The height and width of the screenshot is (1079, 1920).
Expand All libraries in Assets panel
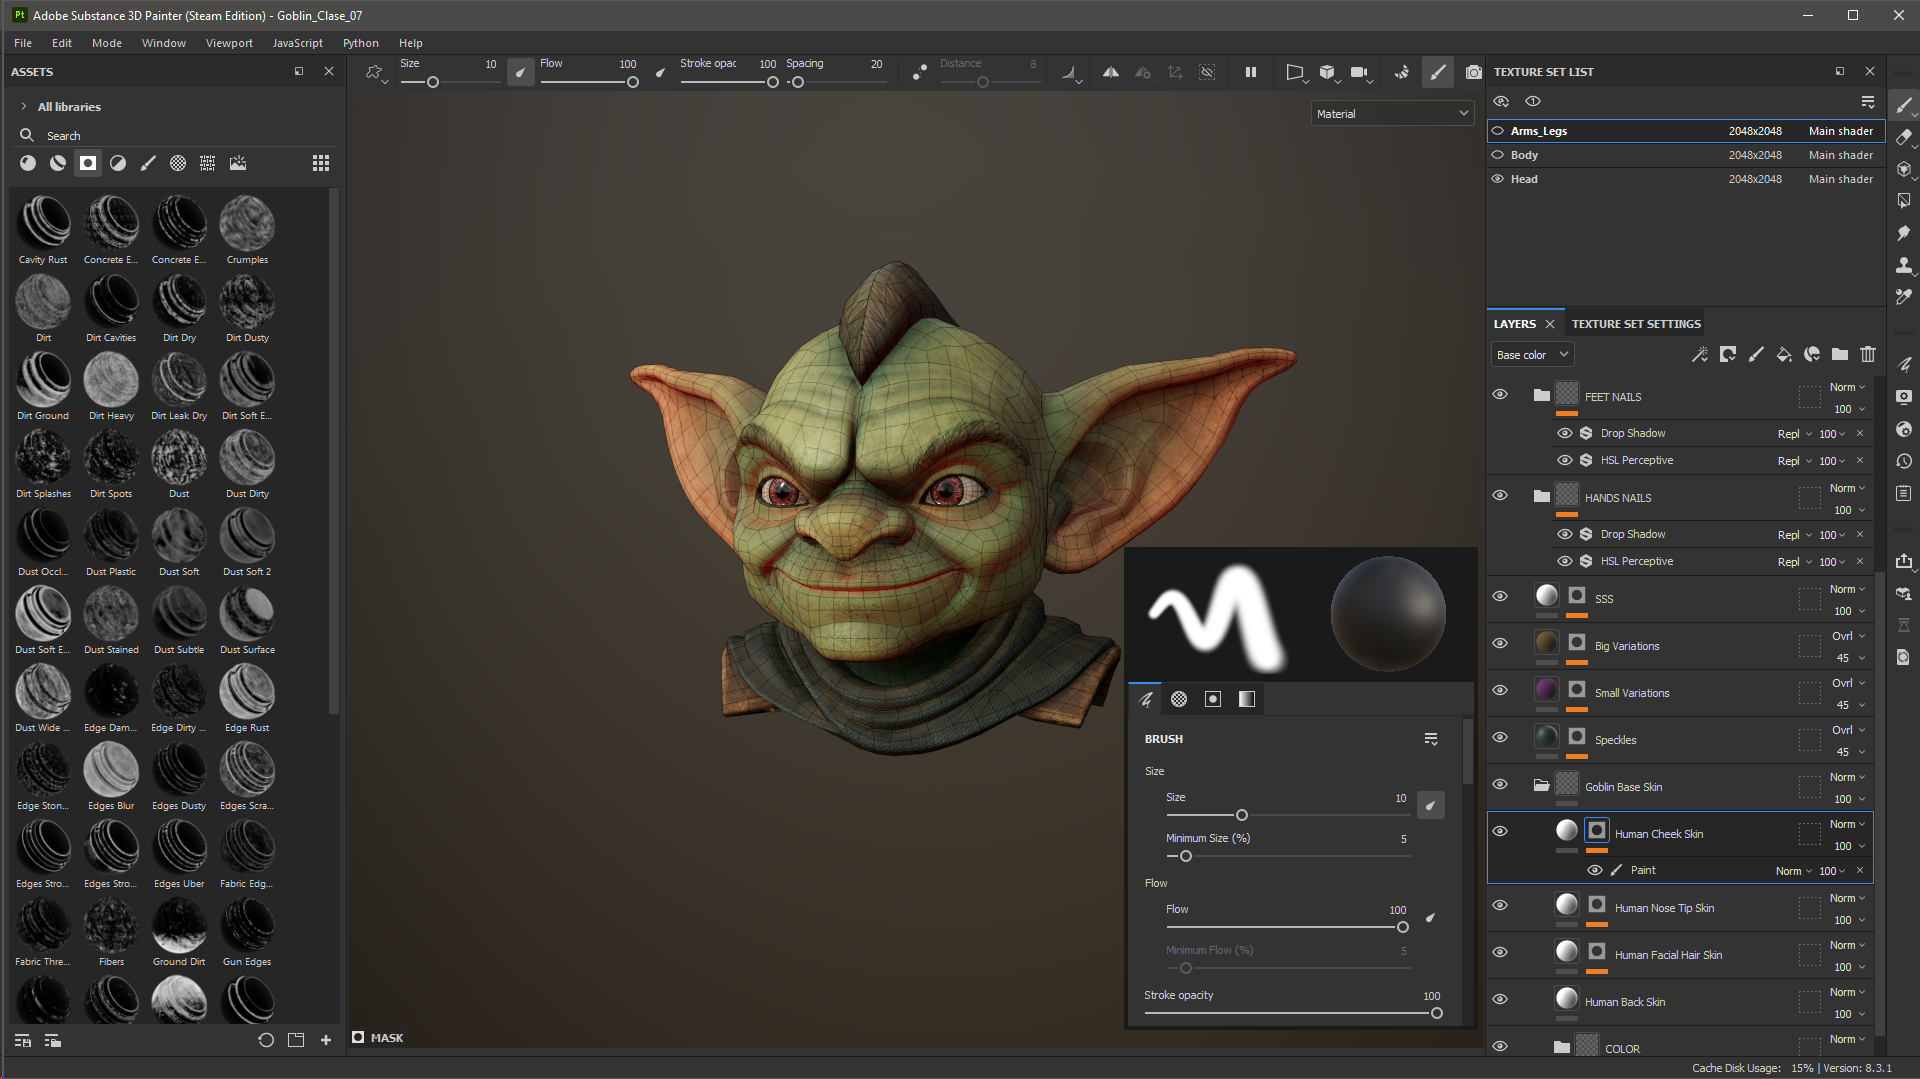pyautogui.click(x=23, y=107)
